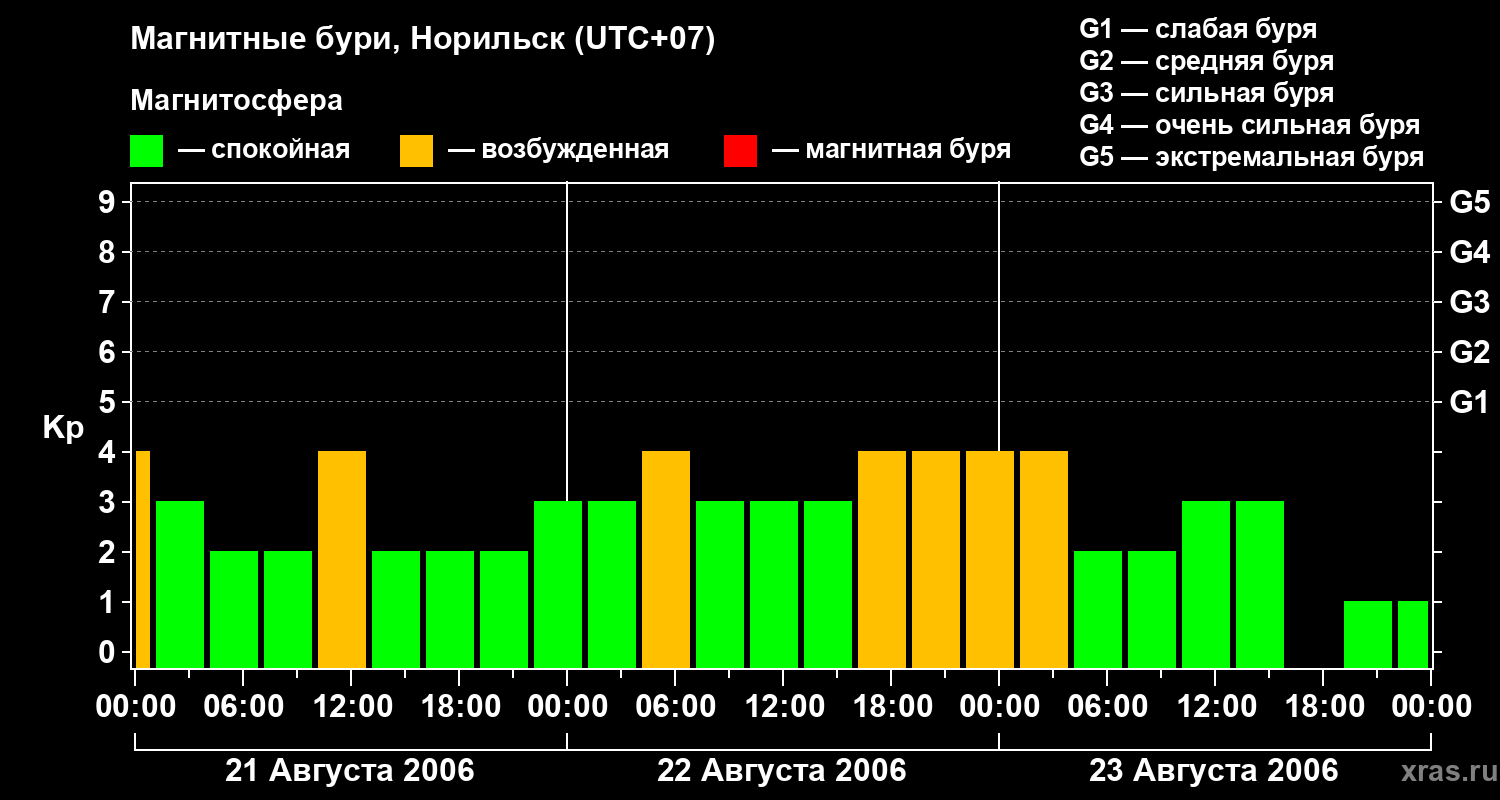The image size is (1500, 800).
Task: Click the '— магнитная буря' legend label
Action: pyautogui.click(x=891, y=150)
